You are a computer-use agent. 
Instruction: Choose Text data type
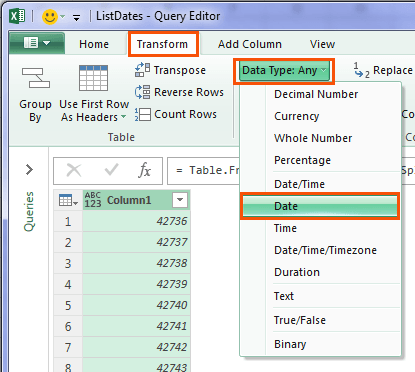click(284, 296)
